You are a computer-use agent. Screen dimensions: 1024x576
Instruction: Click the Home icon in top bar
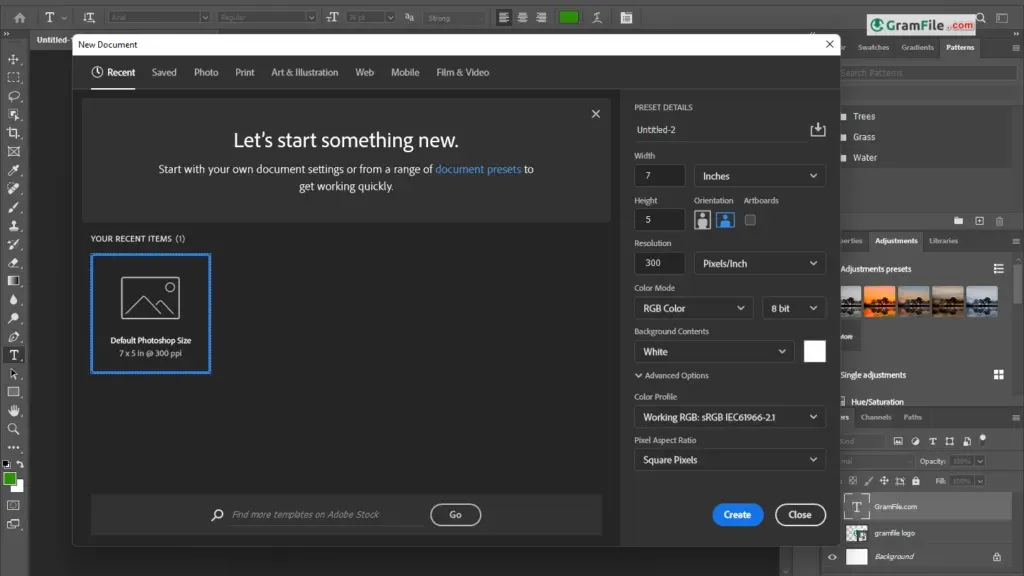pyautogui.click(x=20, y=18)
